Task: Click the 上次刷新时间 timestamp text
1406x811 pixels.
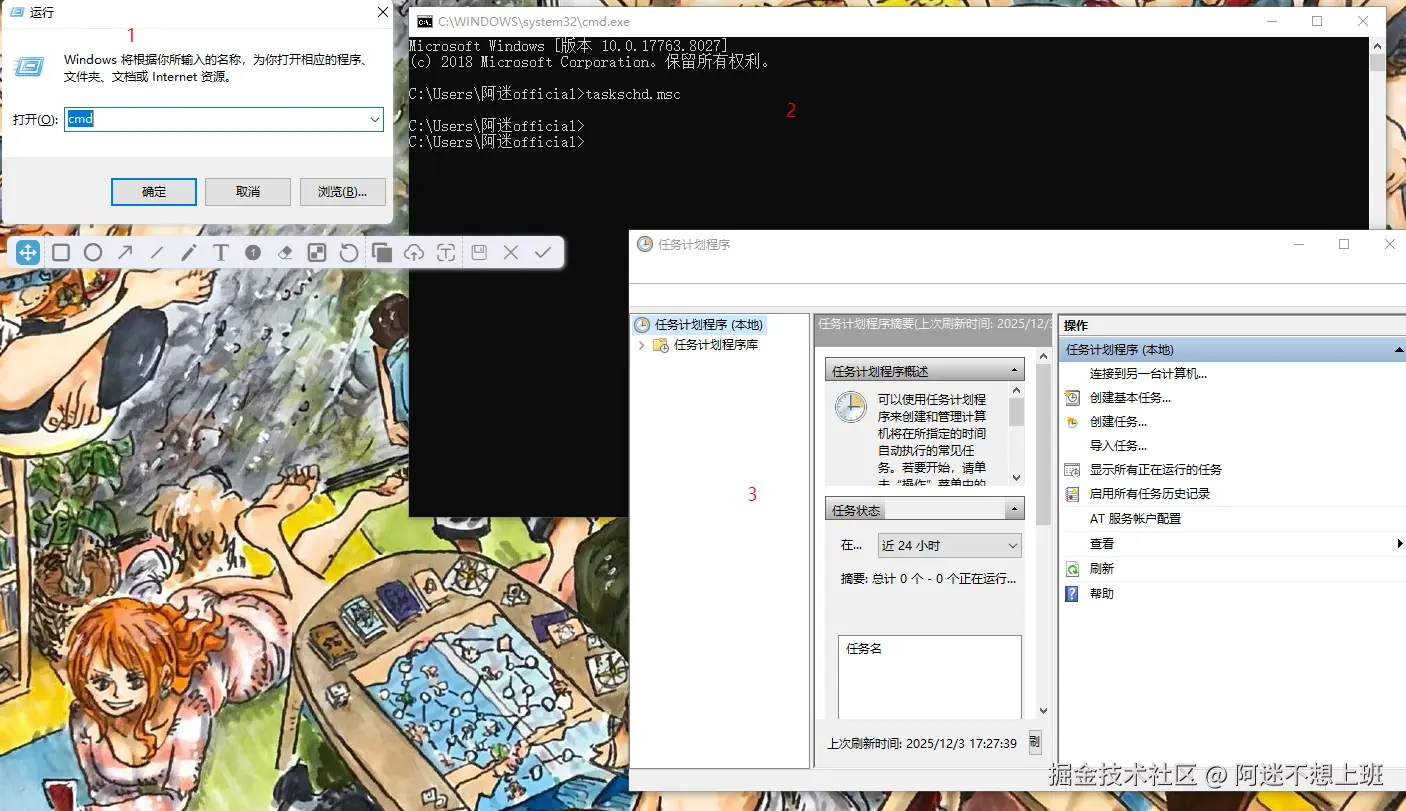Action: tap(922, 744)
